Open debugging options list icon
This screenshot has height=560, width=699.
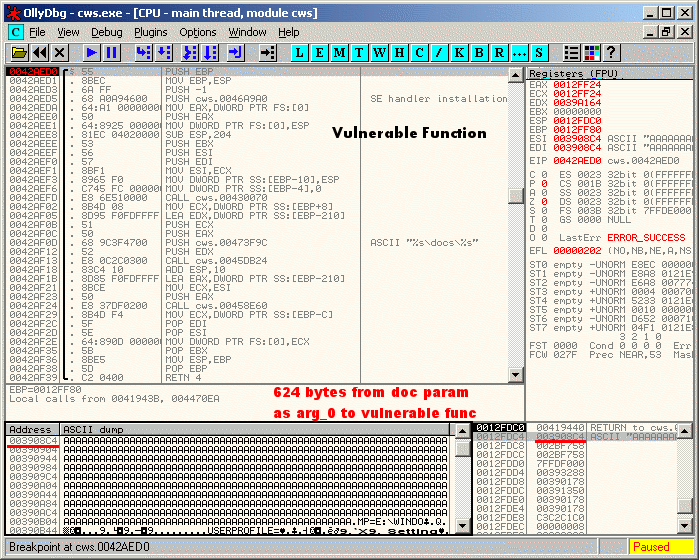click(572, 53)
